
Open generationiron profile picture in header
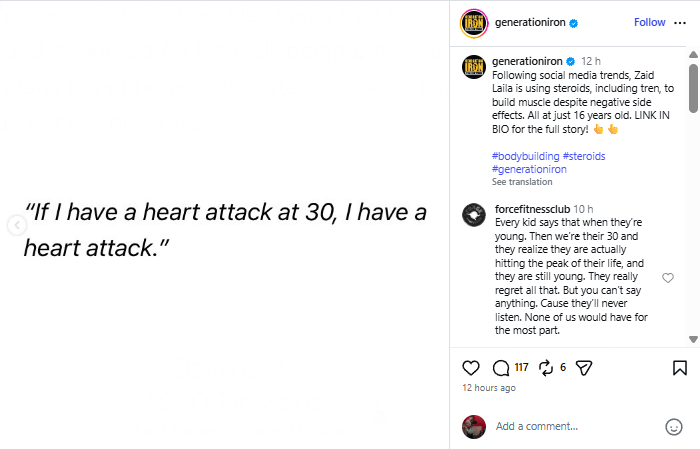coord(473,22)
